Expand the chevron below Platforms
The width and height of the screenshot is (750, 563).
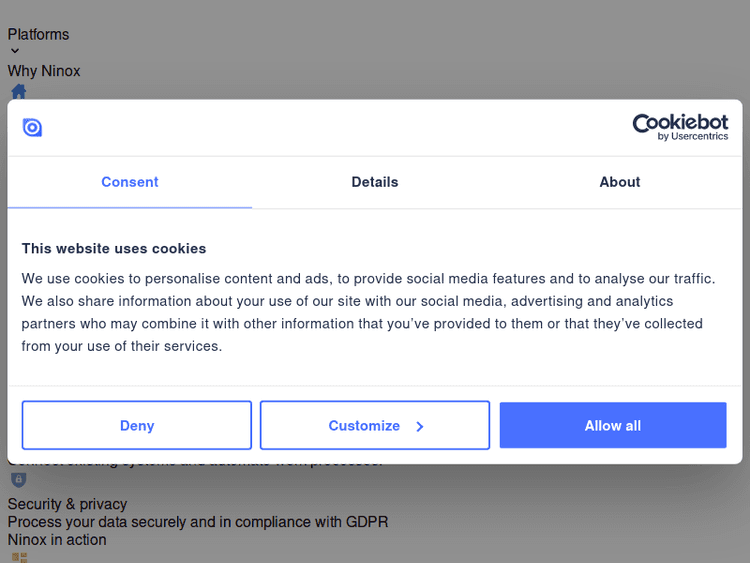[15, 51]
